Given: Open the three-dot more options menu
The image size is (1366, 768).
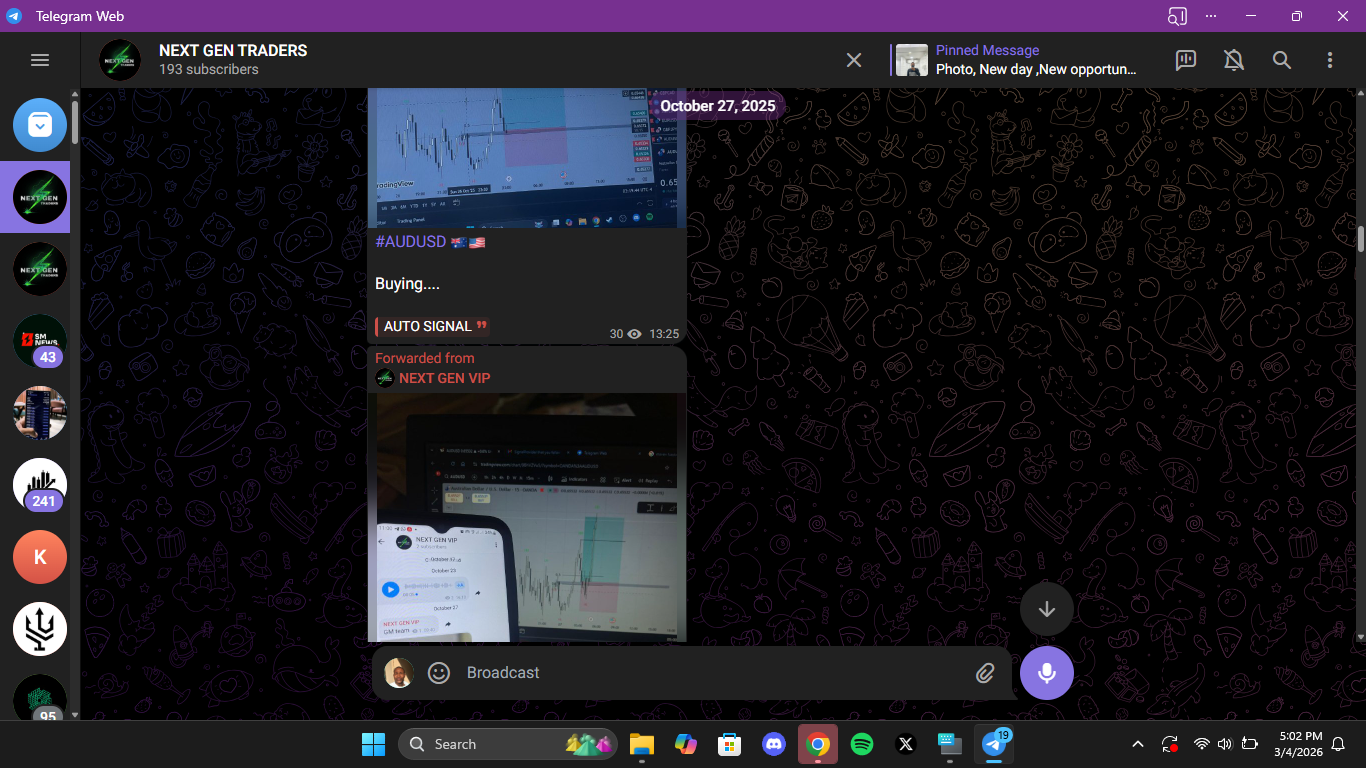Looking at the screenshot, I should tap(1330, 60).
